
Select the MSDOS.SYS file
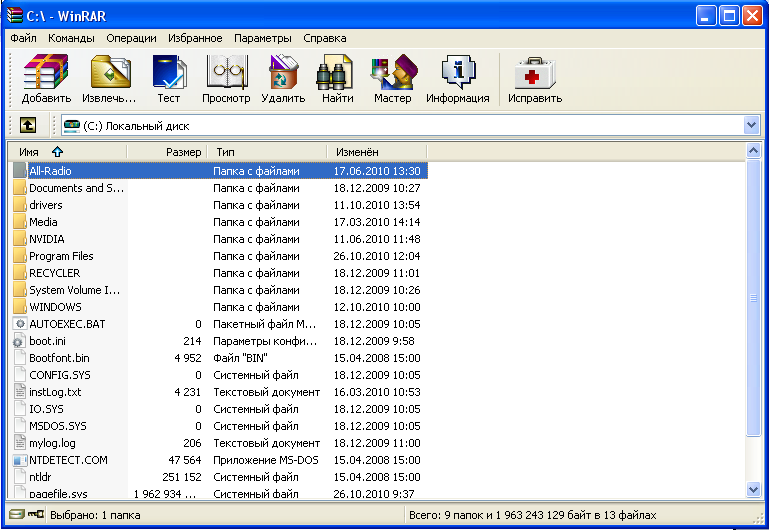click(x=58, y=426)
